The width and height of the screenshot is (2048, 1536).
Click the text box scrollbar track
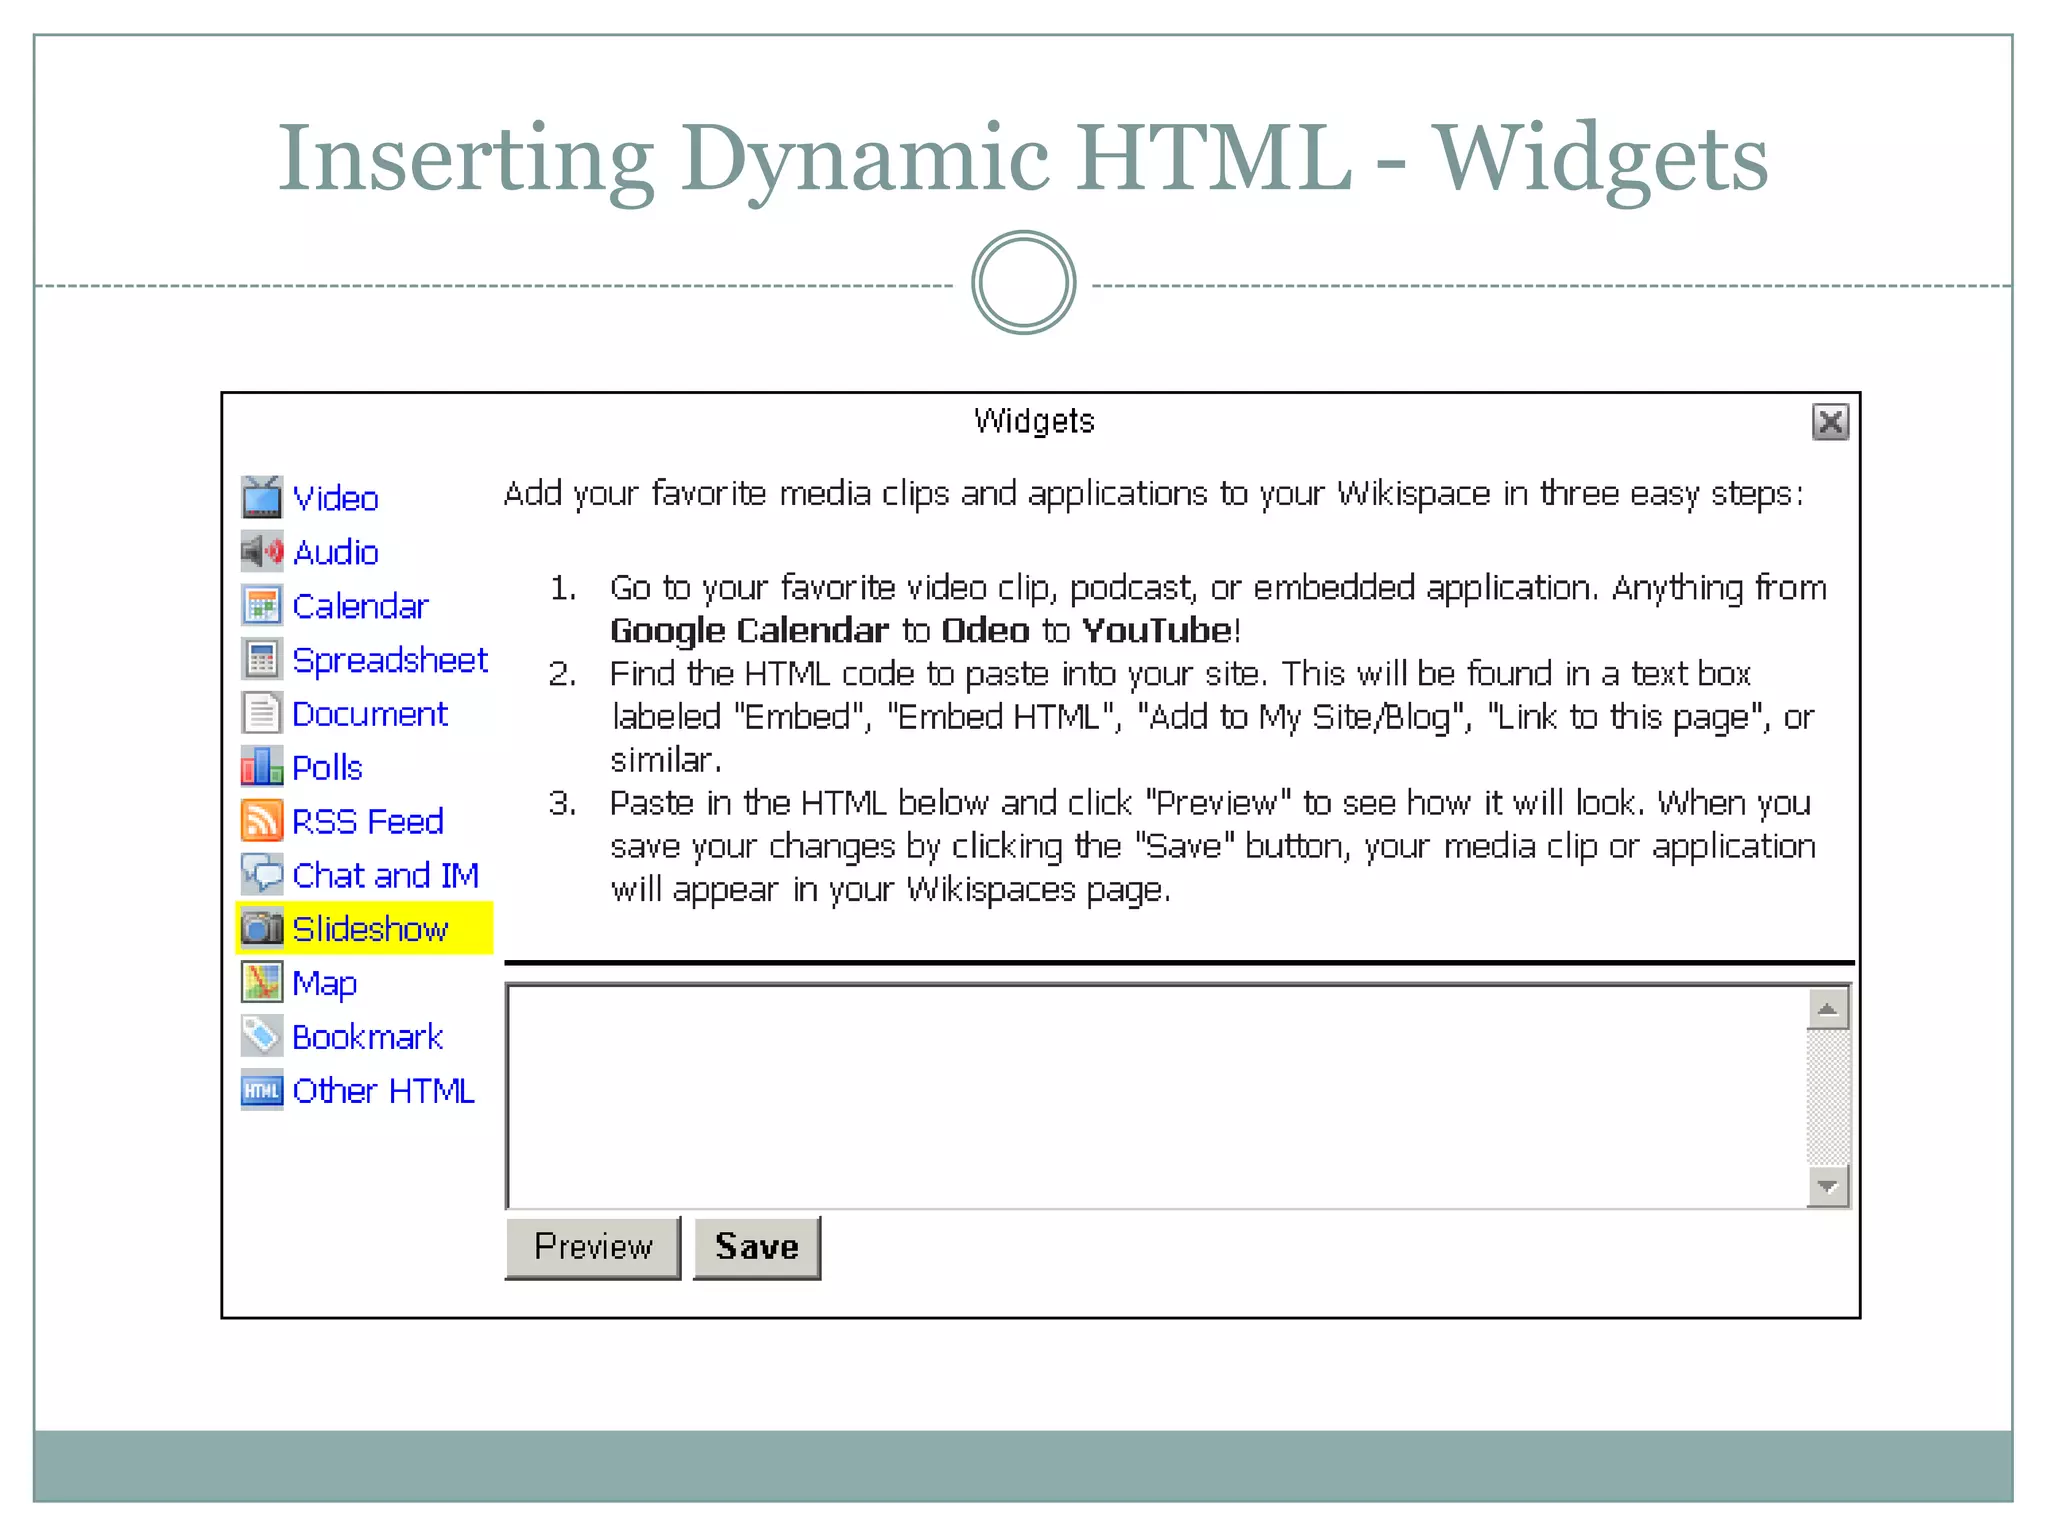point(1828,1098)
